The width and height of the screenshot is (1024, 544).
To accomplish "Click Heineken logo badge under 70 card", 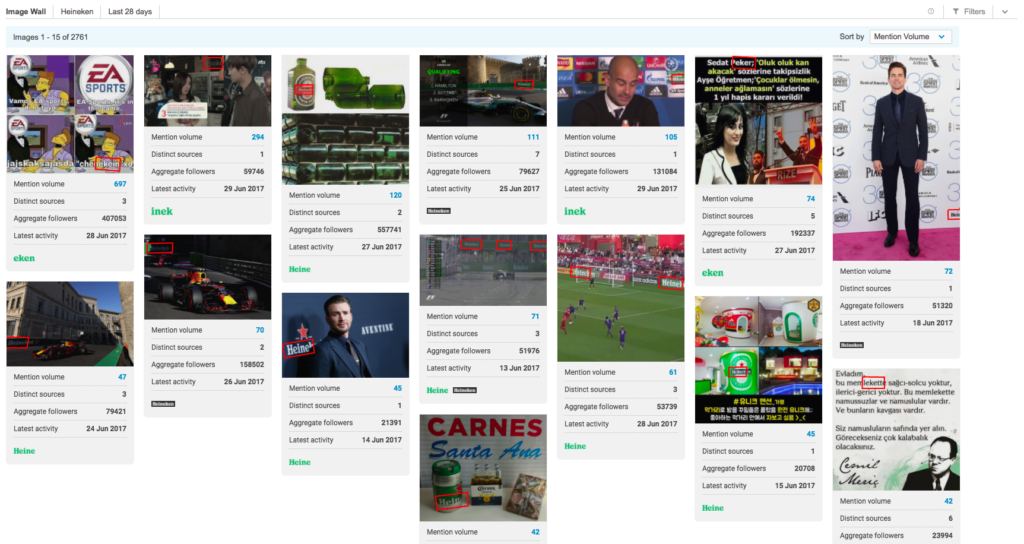I will coord(163,404).
